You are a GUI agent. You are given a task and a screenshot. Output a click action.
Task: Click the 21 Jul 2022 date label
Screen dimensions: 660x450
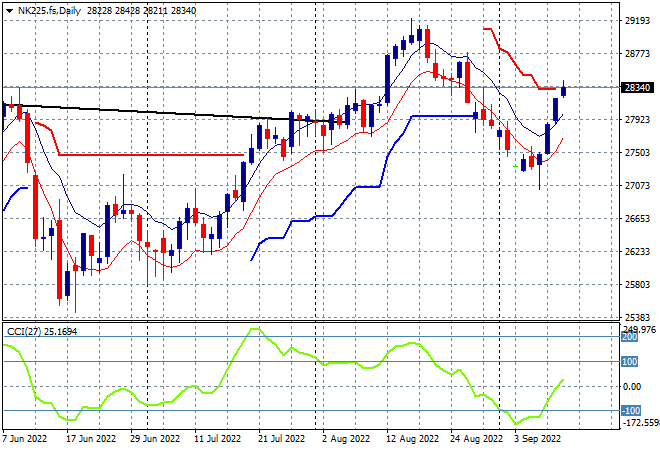(281, 439)
